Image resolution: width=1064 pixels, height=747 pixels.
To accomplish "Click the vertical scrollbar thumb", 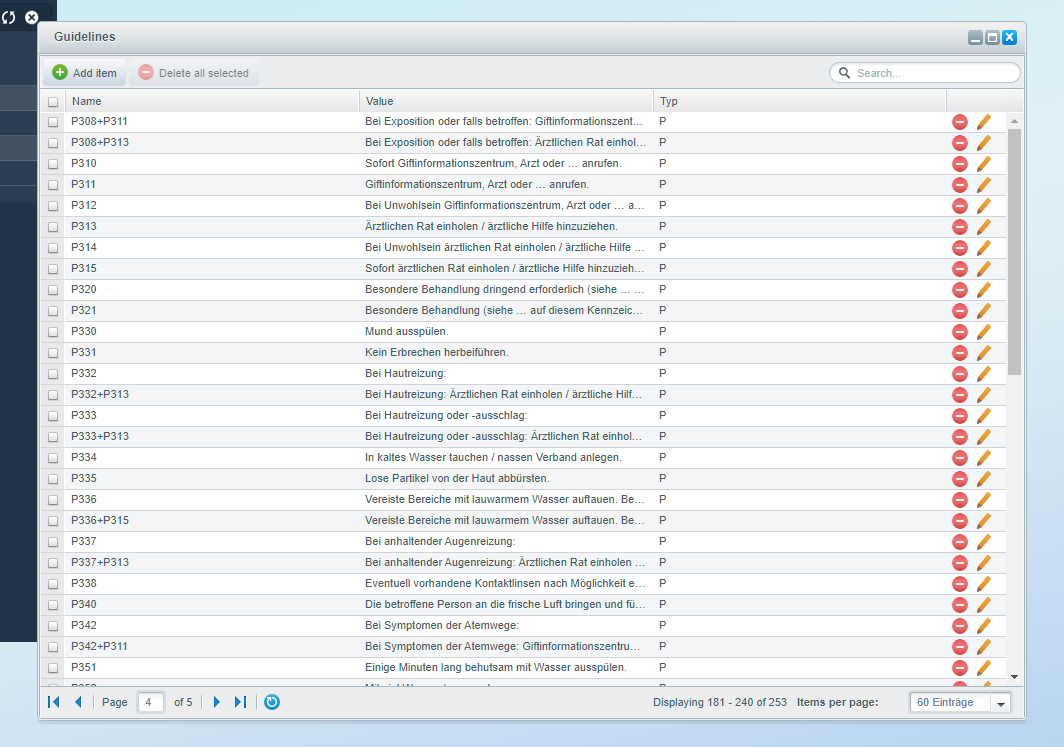I will (1014, 252).
